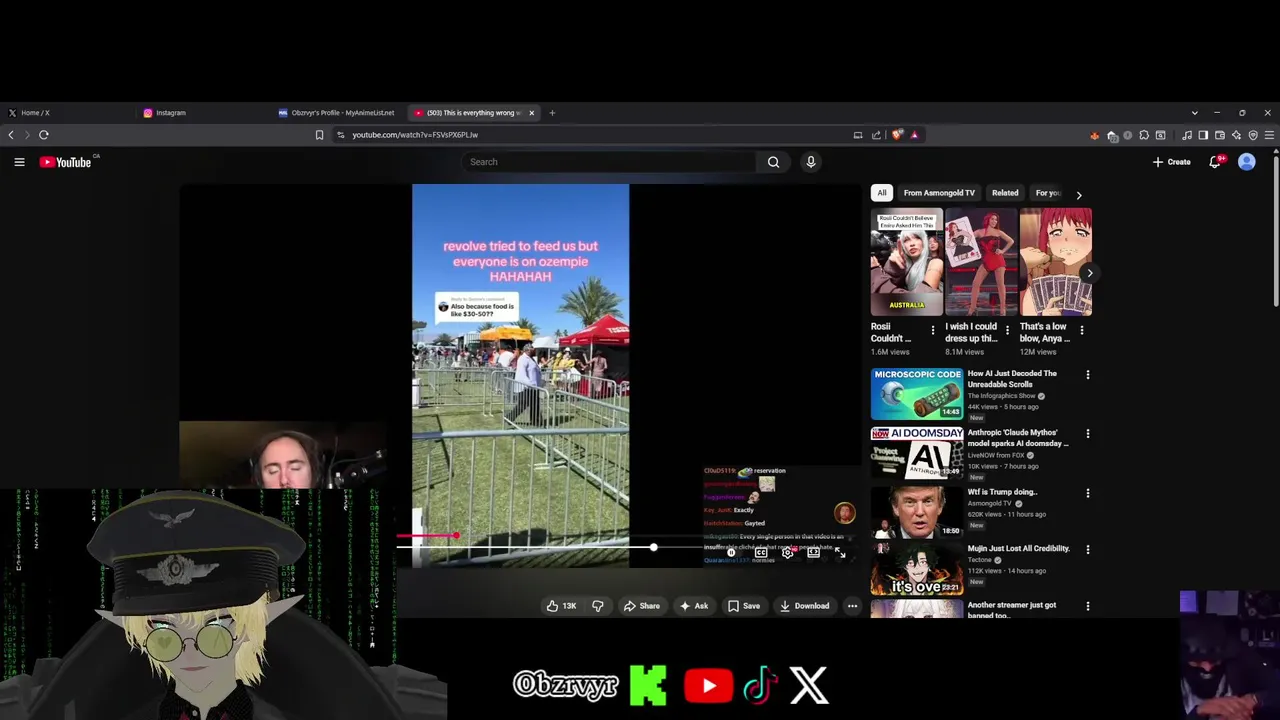The width and height of the screenshot is (1280, 720).
Task: Open more actions three-dot menu
Action: click(852, 606)
